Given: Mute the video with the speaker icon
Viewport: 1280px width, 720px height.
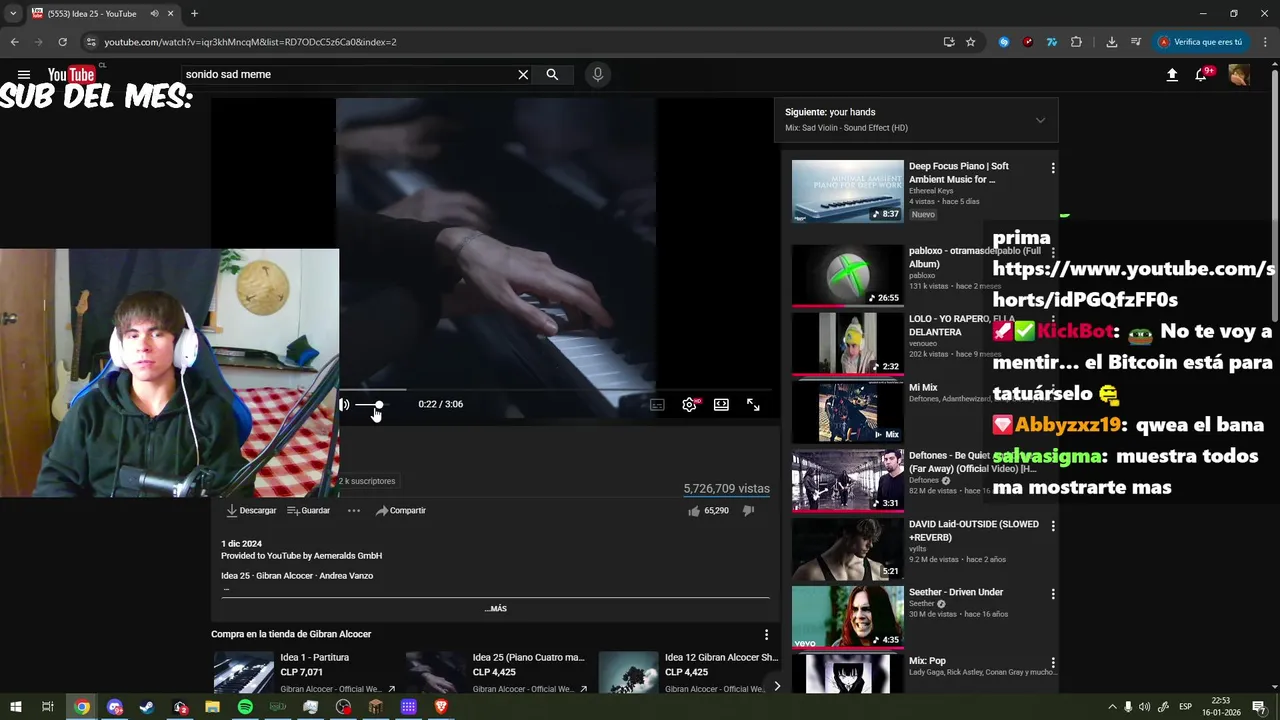Looking at the screenshot, I should (x=344, y=404).
